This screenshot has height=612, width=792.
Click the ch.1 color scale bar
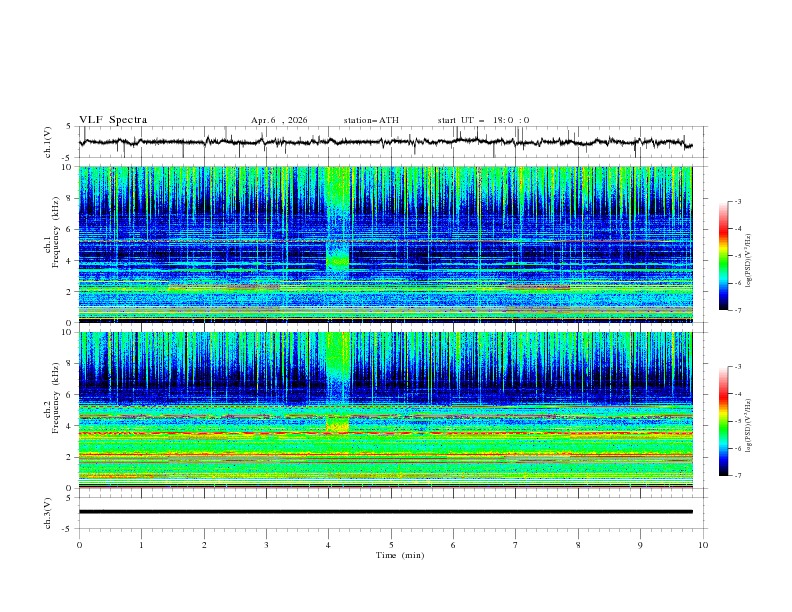pyautogui.click(x=724, y=256)
